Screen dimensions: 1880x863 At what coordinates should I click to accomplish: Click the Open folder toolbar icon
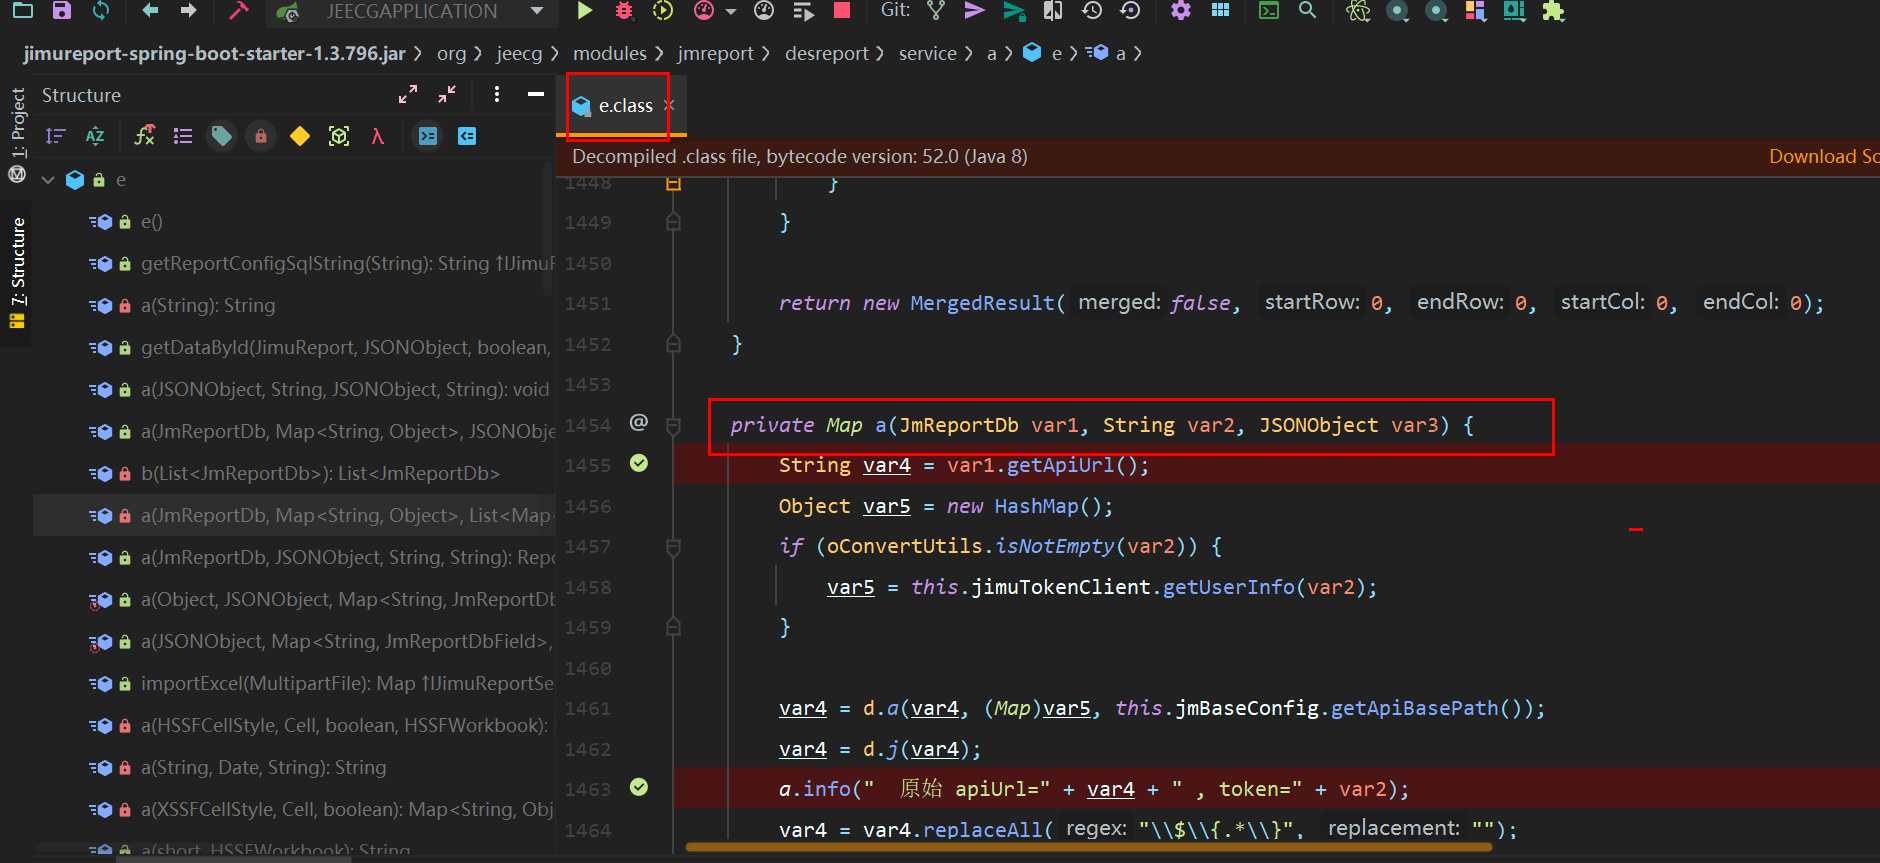22,11
